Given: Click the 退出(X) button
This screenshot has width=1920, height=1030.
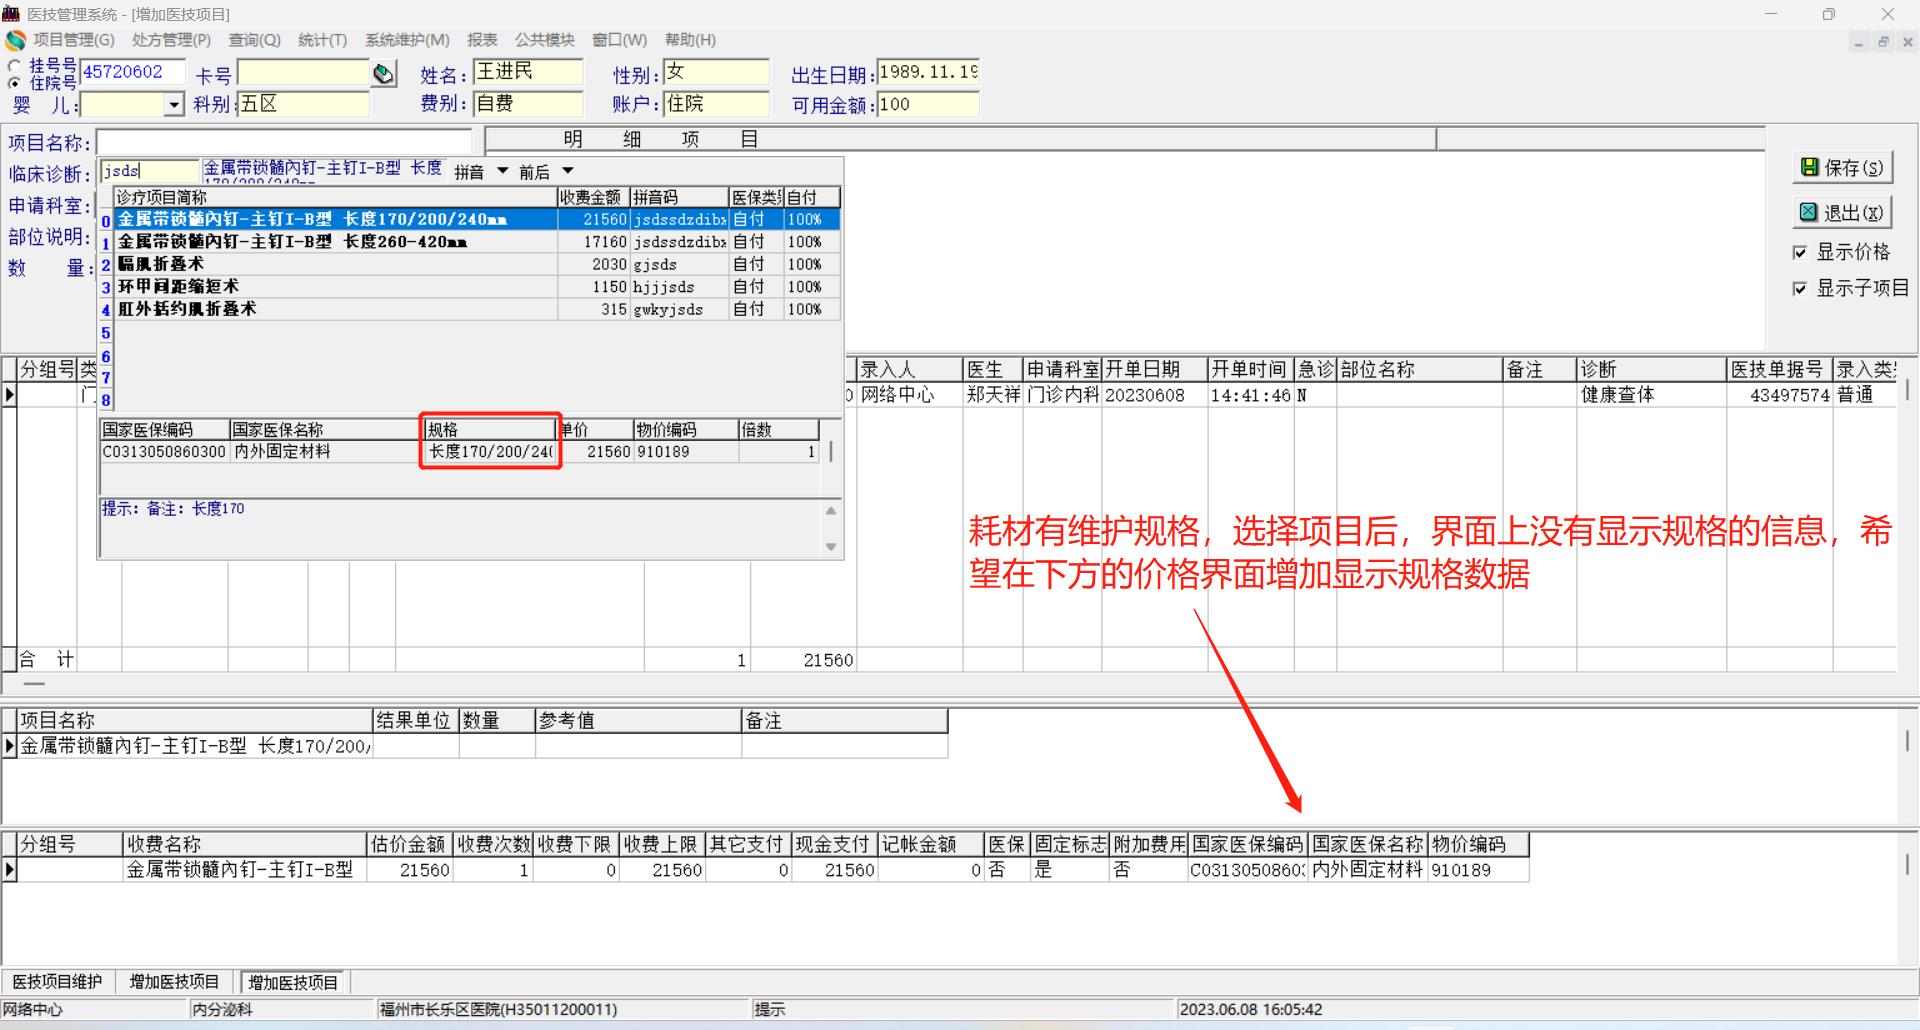Looking at the screenshot, I should tap(1842, 212).
